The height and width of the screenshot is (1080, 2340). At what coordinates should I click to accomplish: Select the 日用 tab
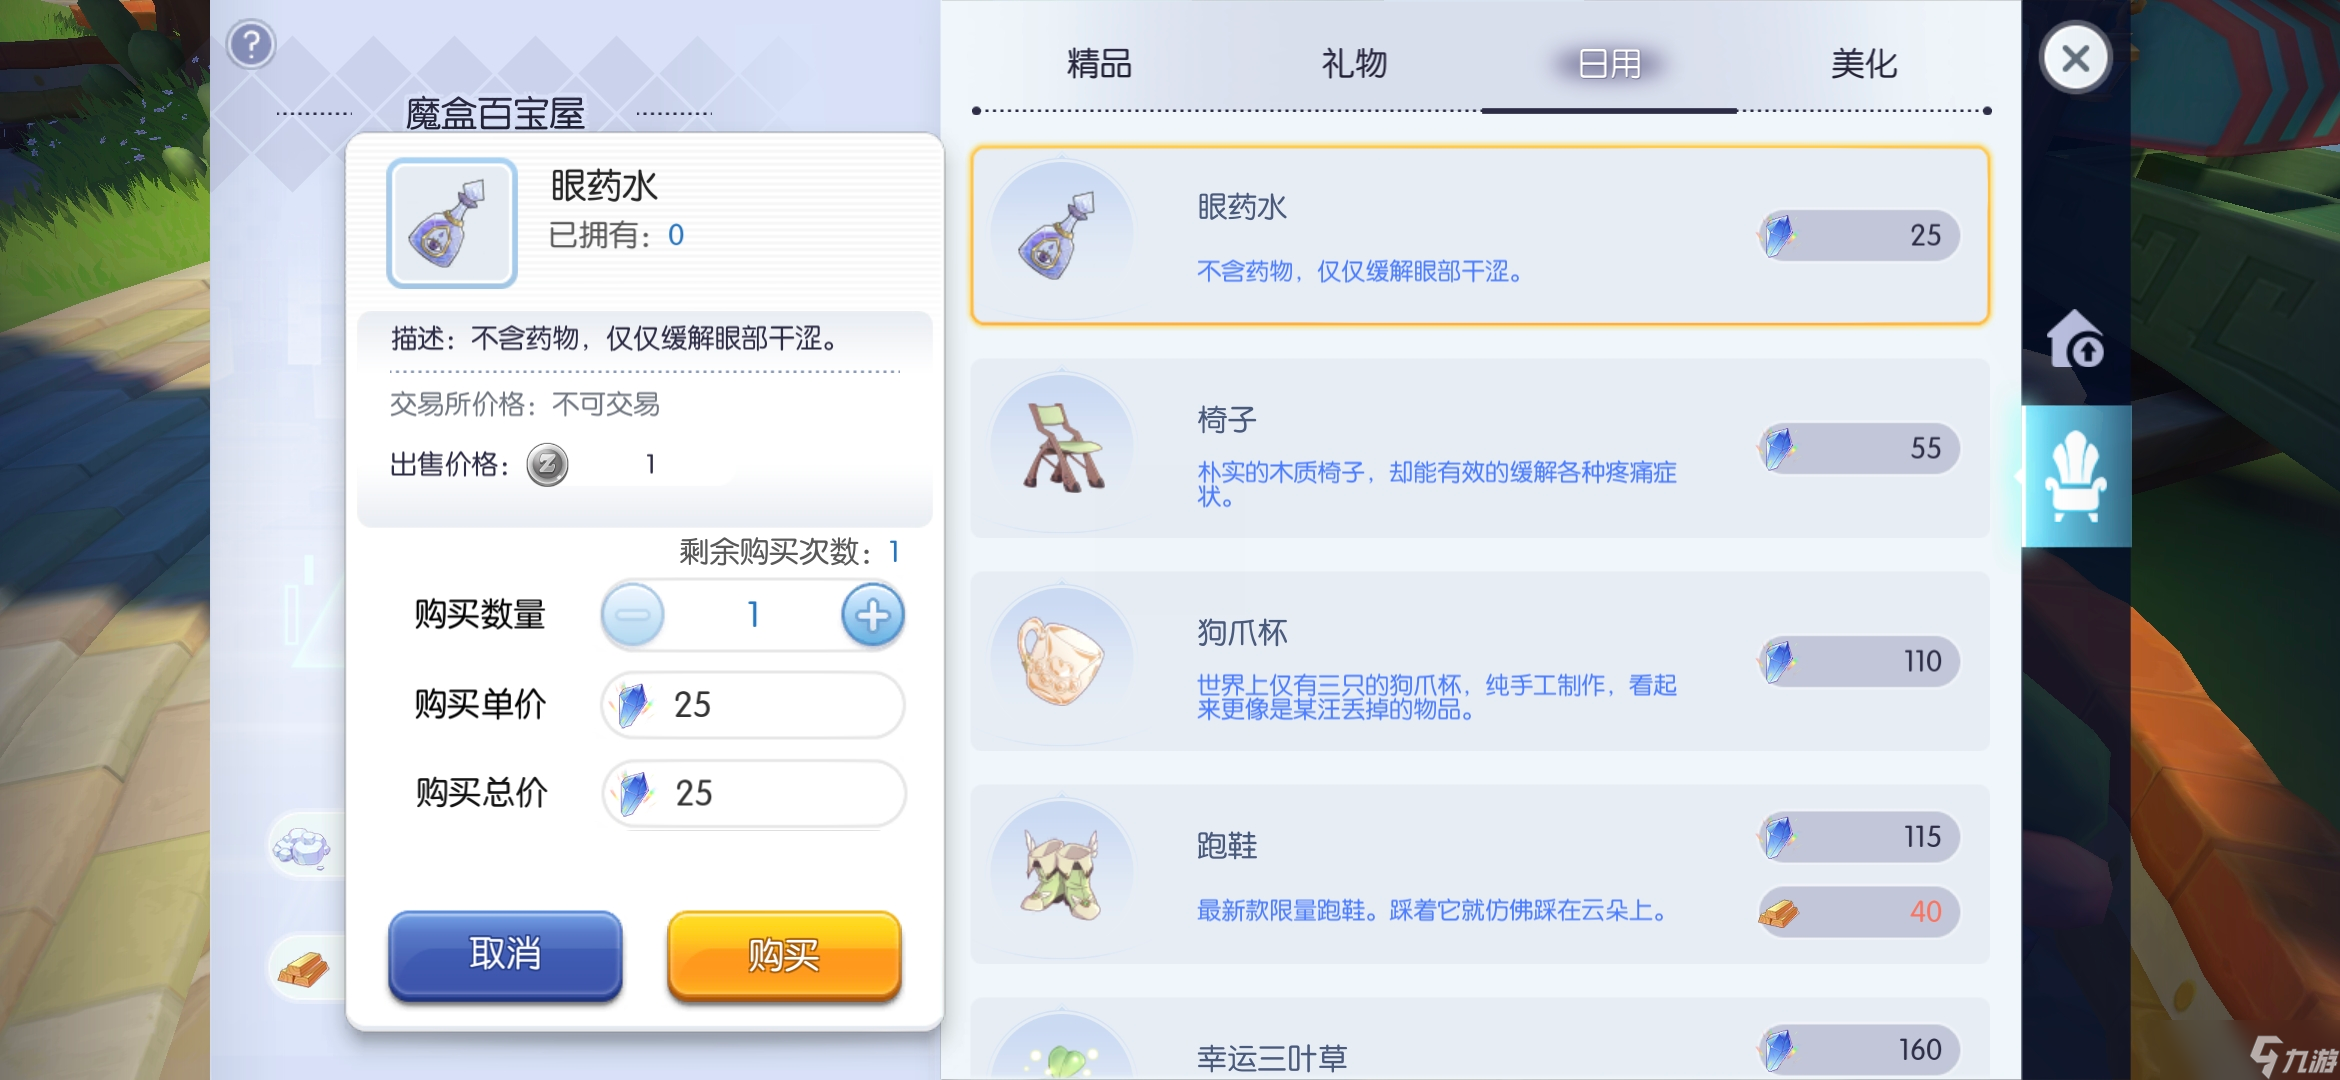pos(1609,64)
